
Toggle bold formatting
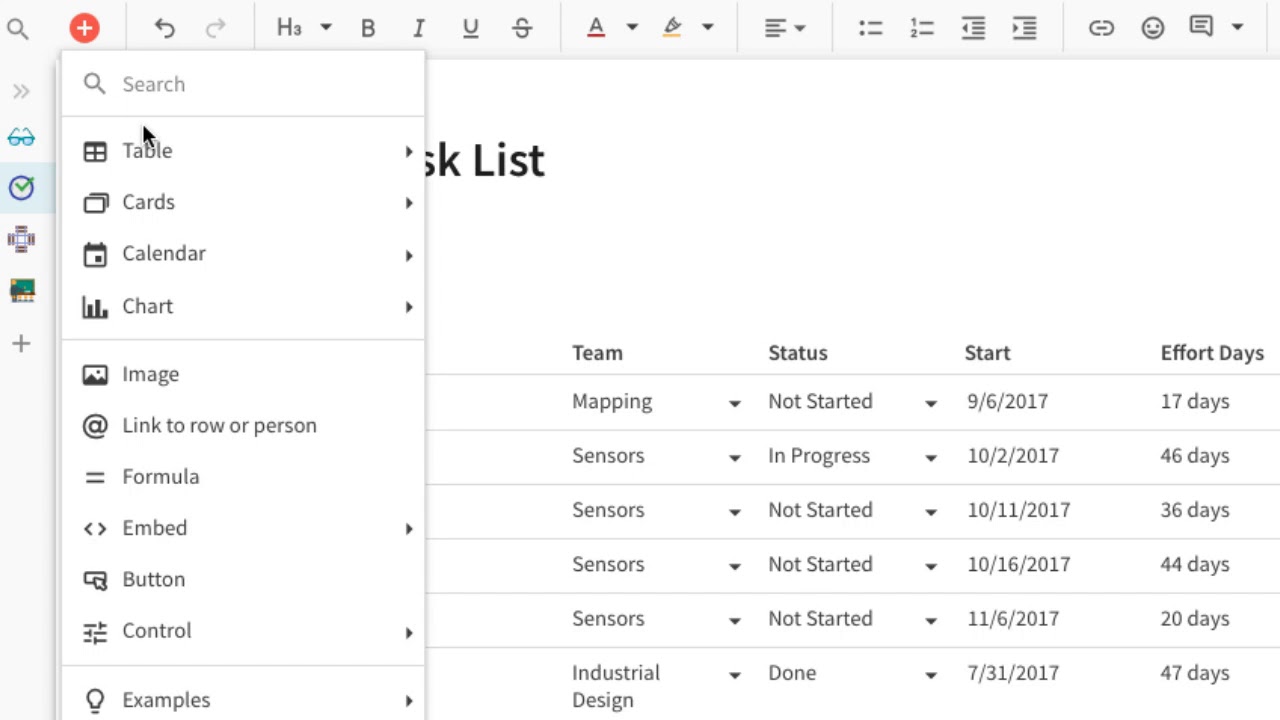click(368, 28)
